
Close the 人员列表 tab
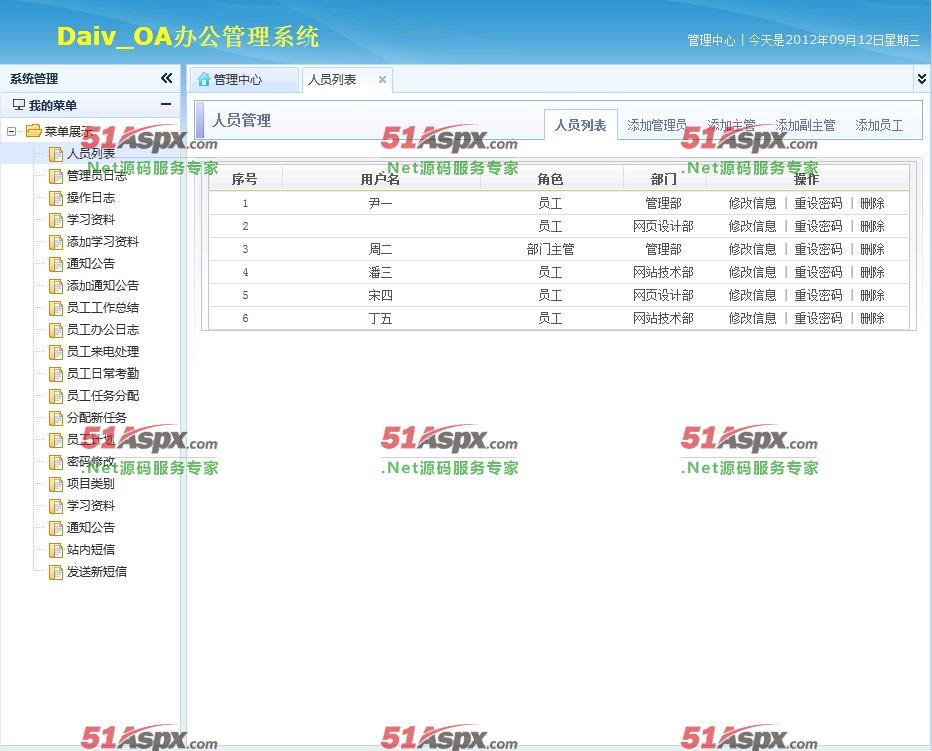382,79
